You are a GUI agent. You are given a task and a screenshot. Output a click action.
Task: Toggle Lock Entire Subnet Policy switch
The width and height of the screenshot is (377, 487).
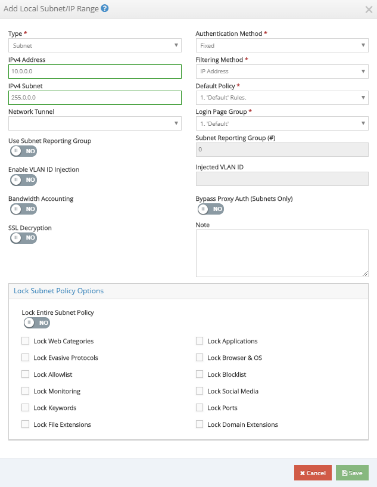37,323
